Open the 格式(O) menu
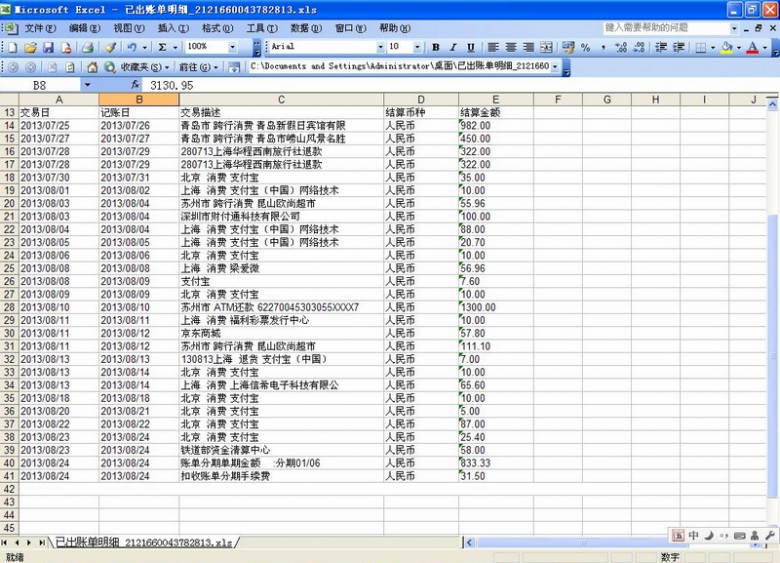The height and width of the screenshot is (563, 780). [217, 28]
